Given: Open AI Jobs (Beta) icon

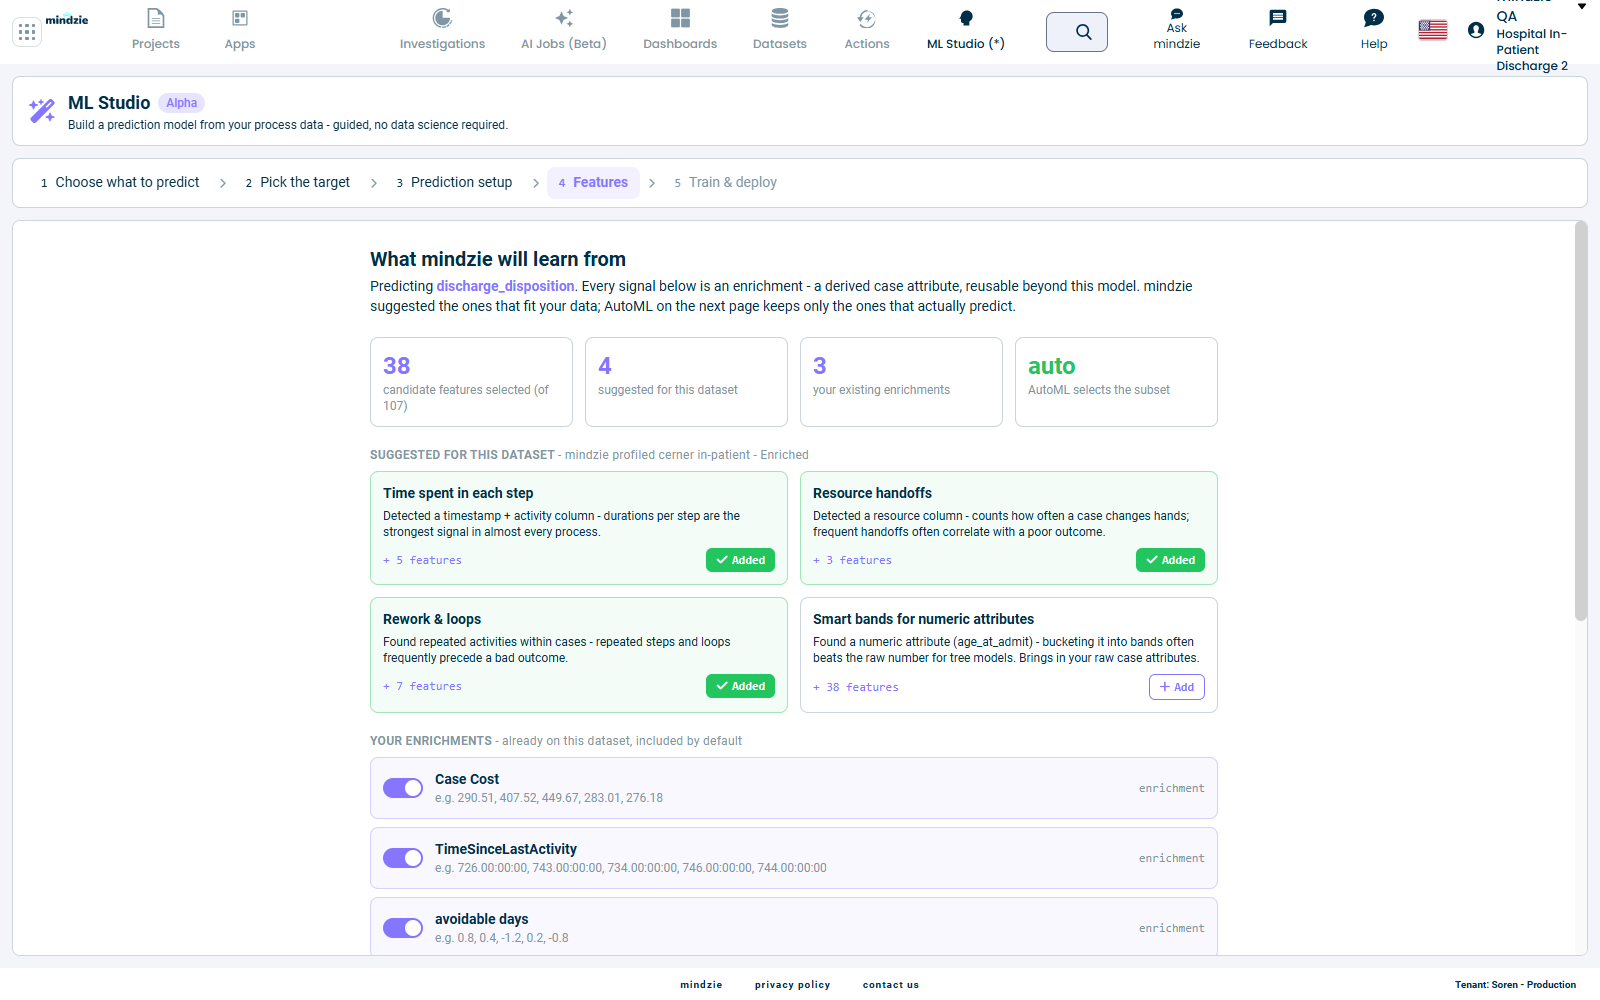Looking at the screenshot, I should [564, 18].
